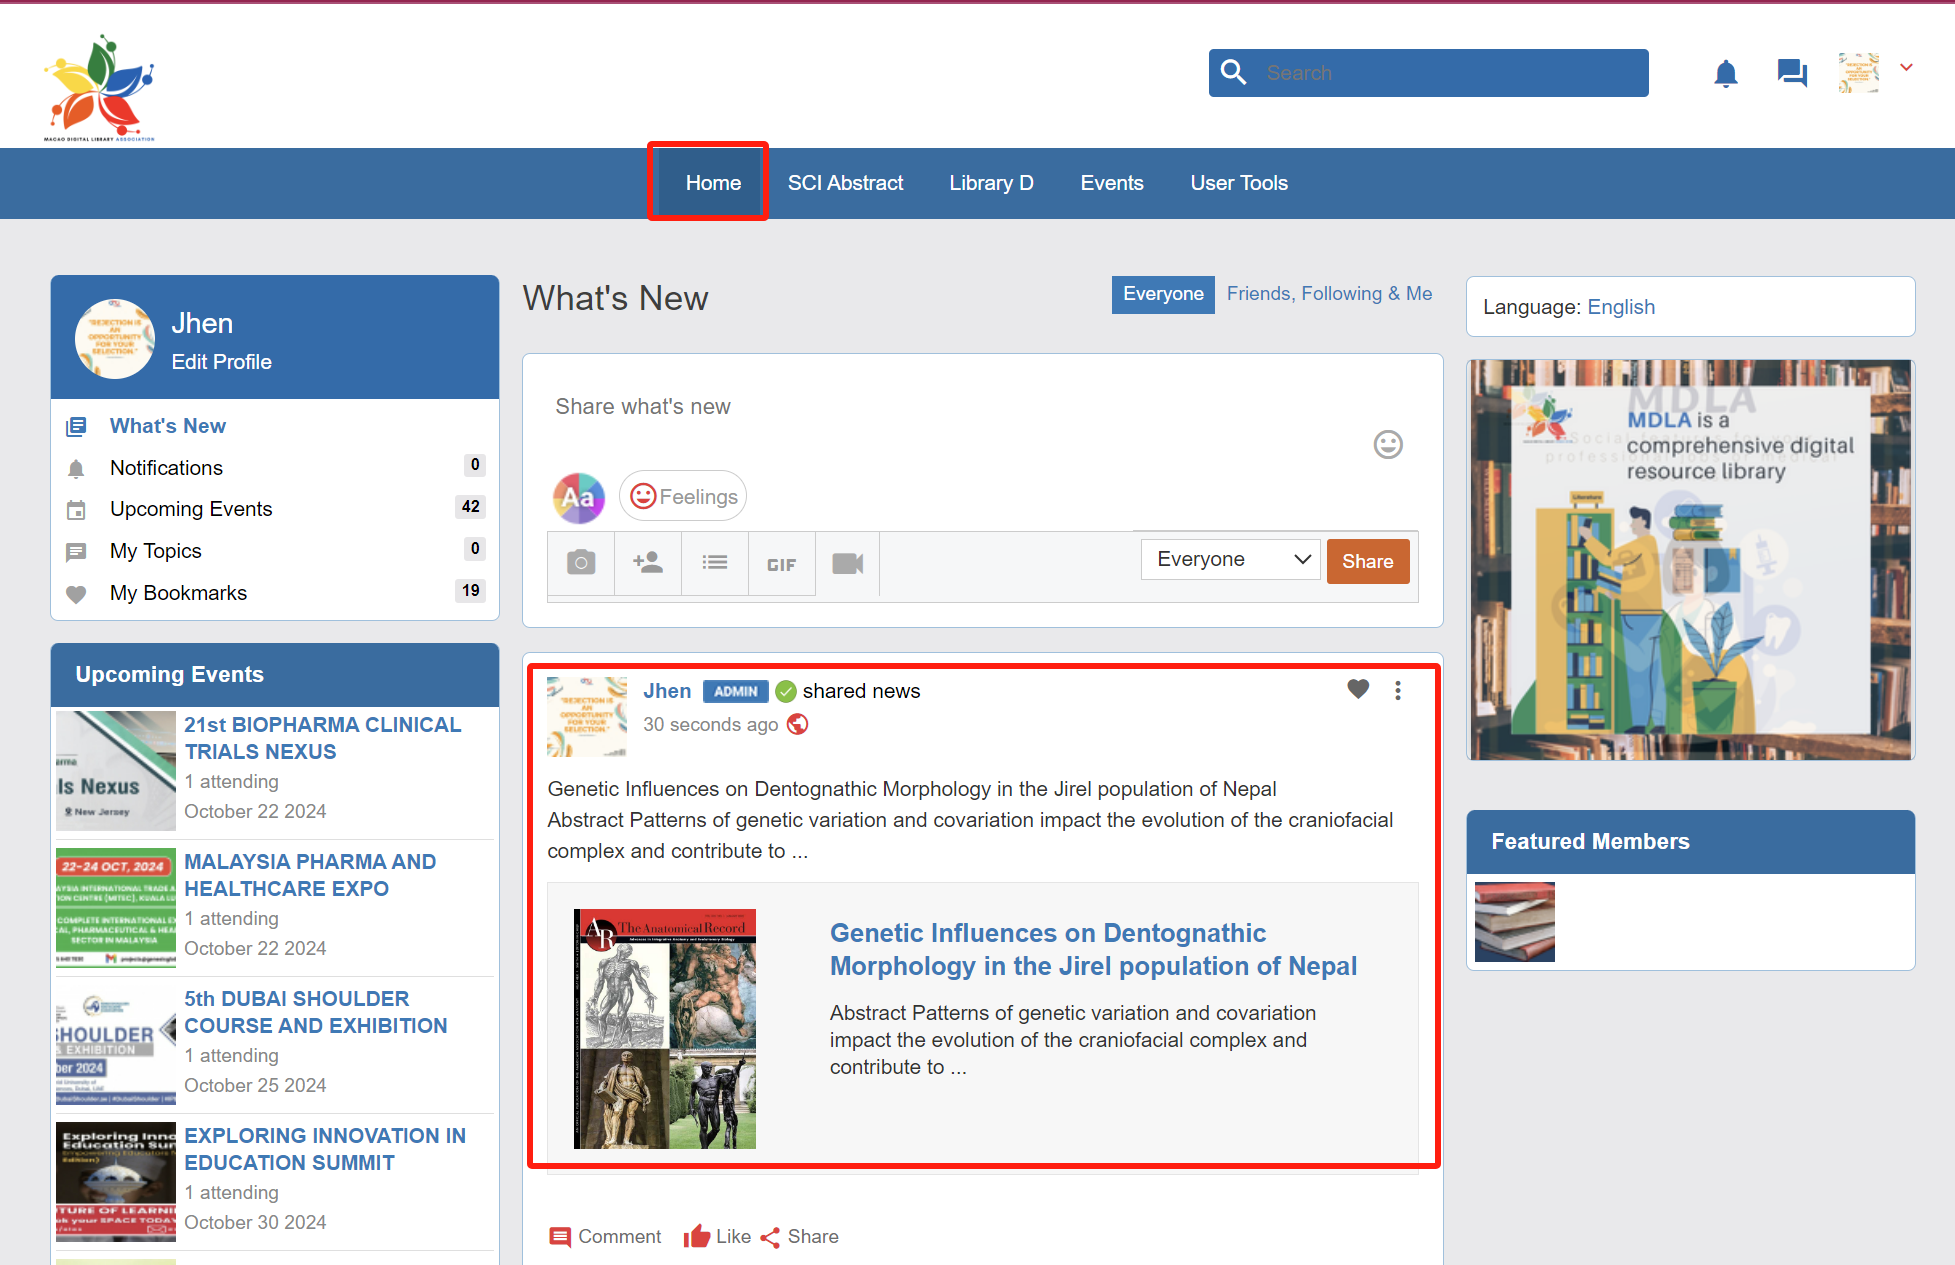Open the notifications bell icon
This screenshot has height=1265, width=1955.
coord(1725,73)
